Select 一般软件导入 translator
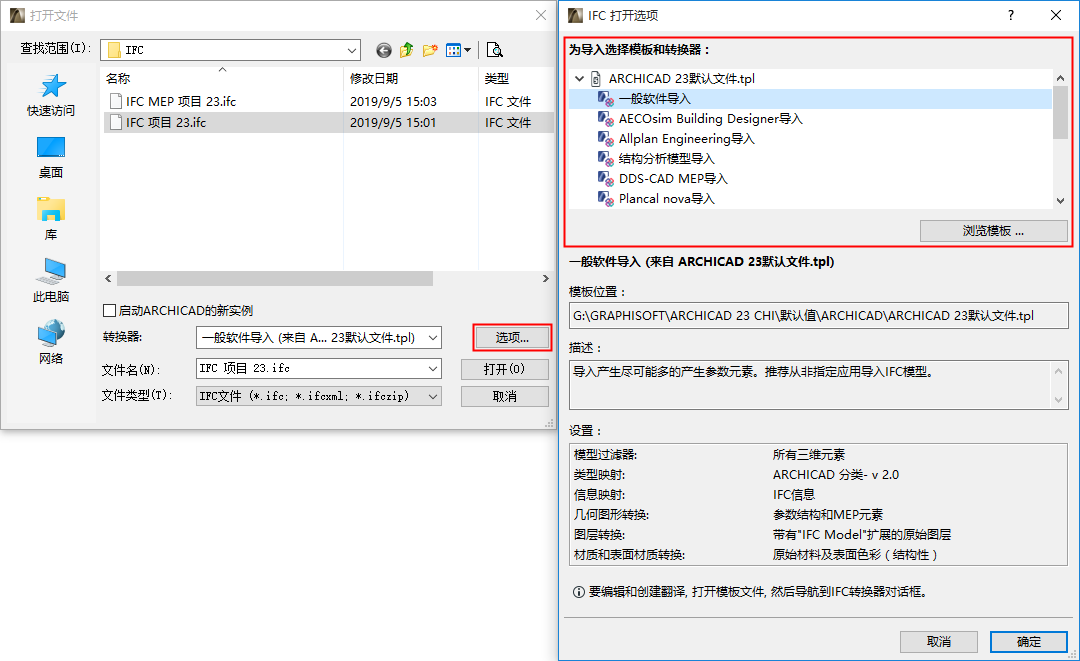The width and height of the screenshot is (1080, 661). tap(654, 99)
